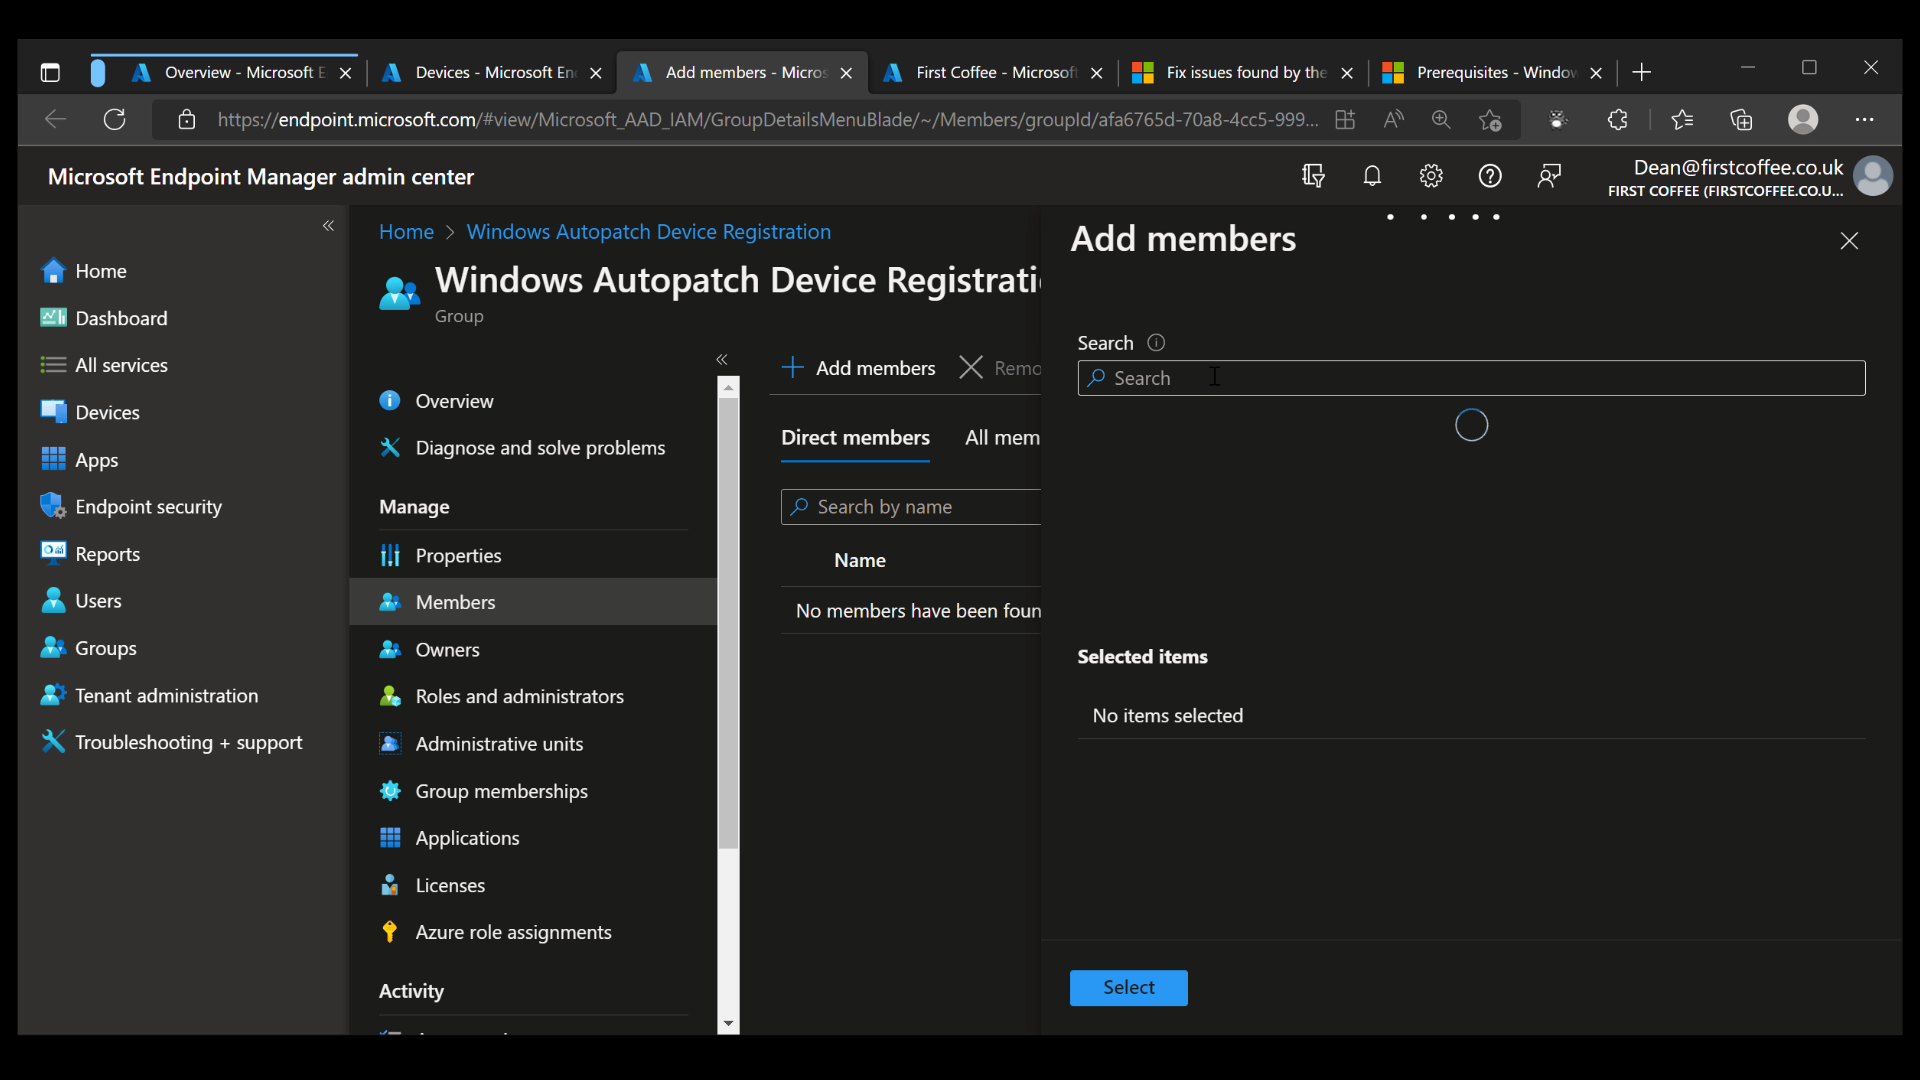
Task: Close the Add members pane
Action: point(1848,240)
